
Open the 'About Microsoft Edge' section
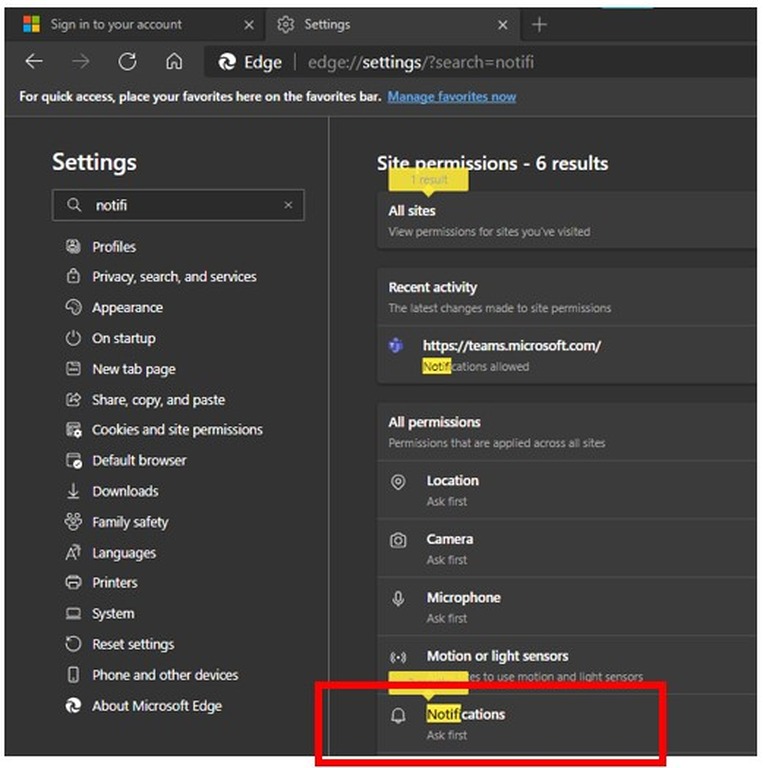[157, 706]
